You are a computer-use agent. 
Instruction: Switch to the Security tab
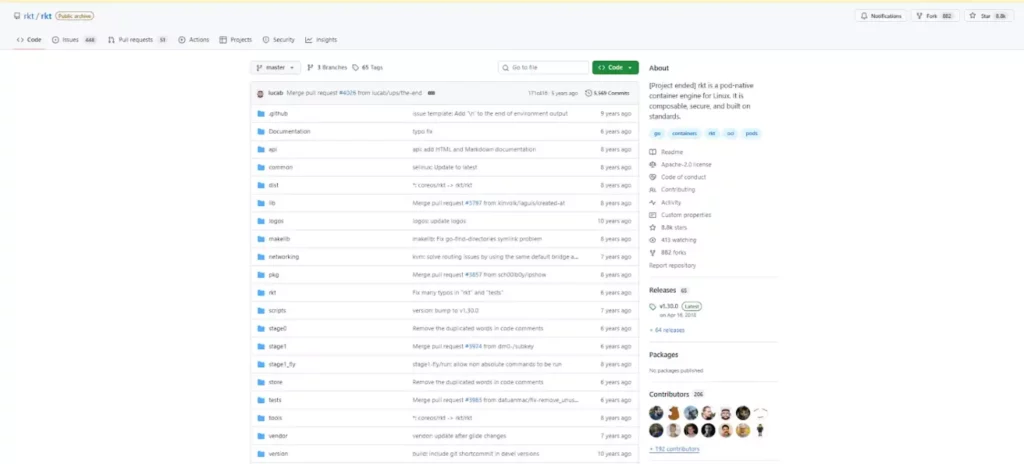pos(278,40)
